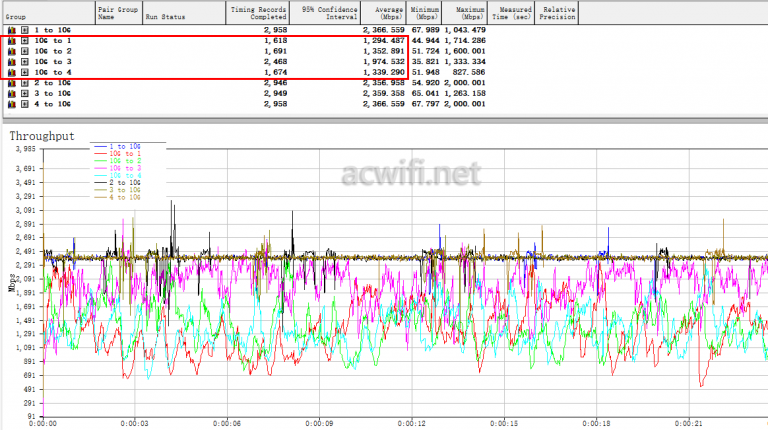Viewport: 768px width, 430px height.
Task: Open the plus box for "10G to 3"
Action: point(24,62)
